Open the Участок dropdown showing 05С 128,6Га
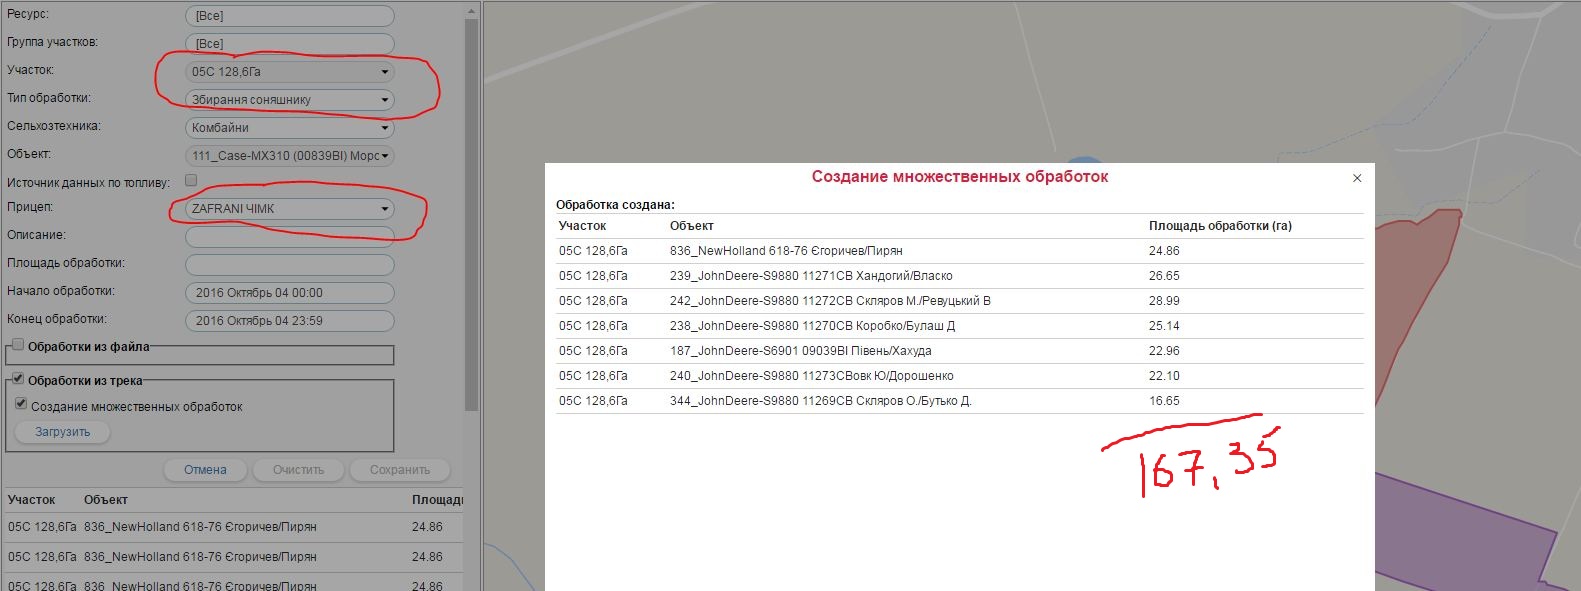 click(289, 72)
